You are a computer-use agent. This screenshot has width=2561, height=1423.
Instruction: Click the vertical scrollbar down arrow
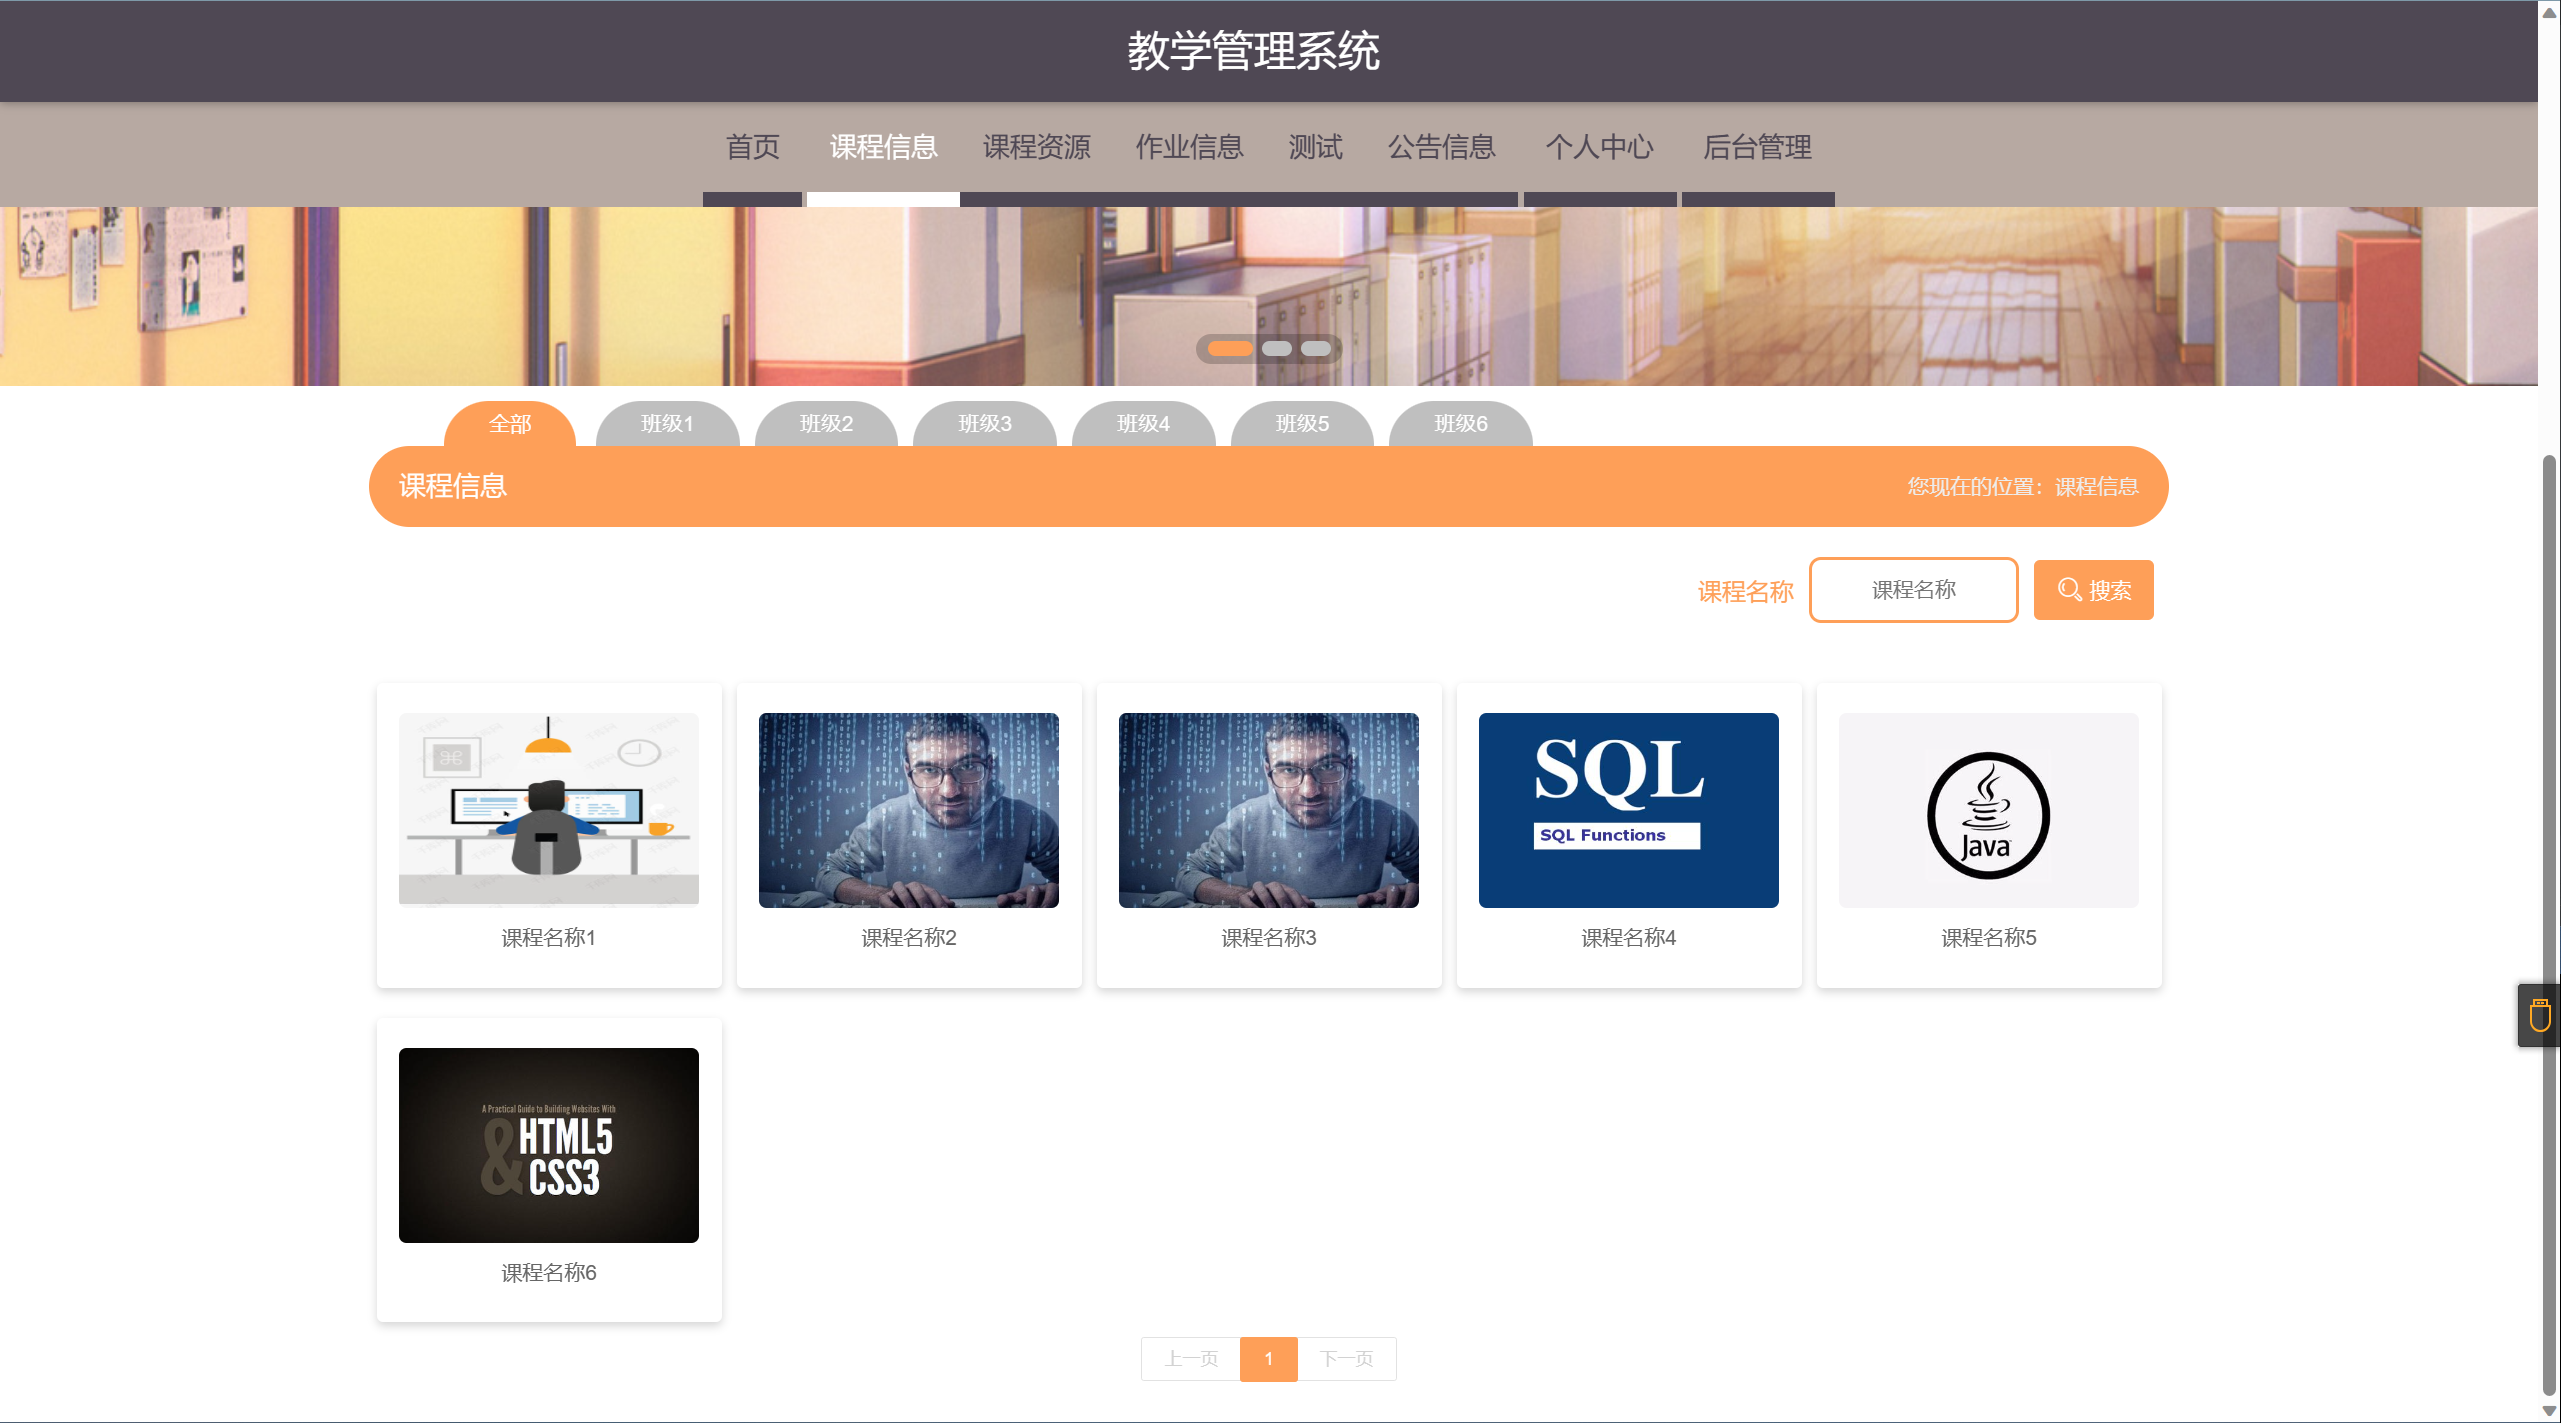[2549, 1411]
